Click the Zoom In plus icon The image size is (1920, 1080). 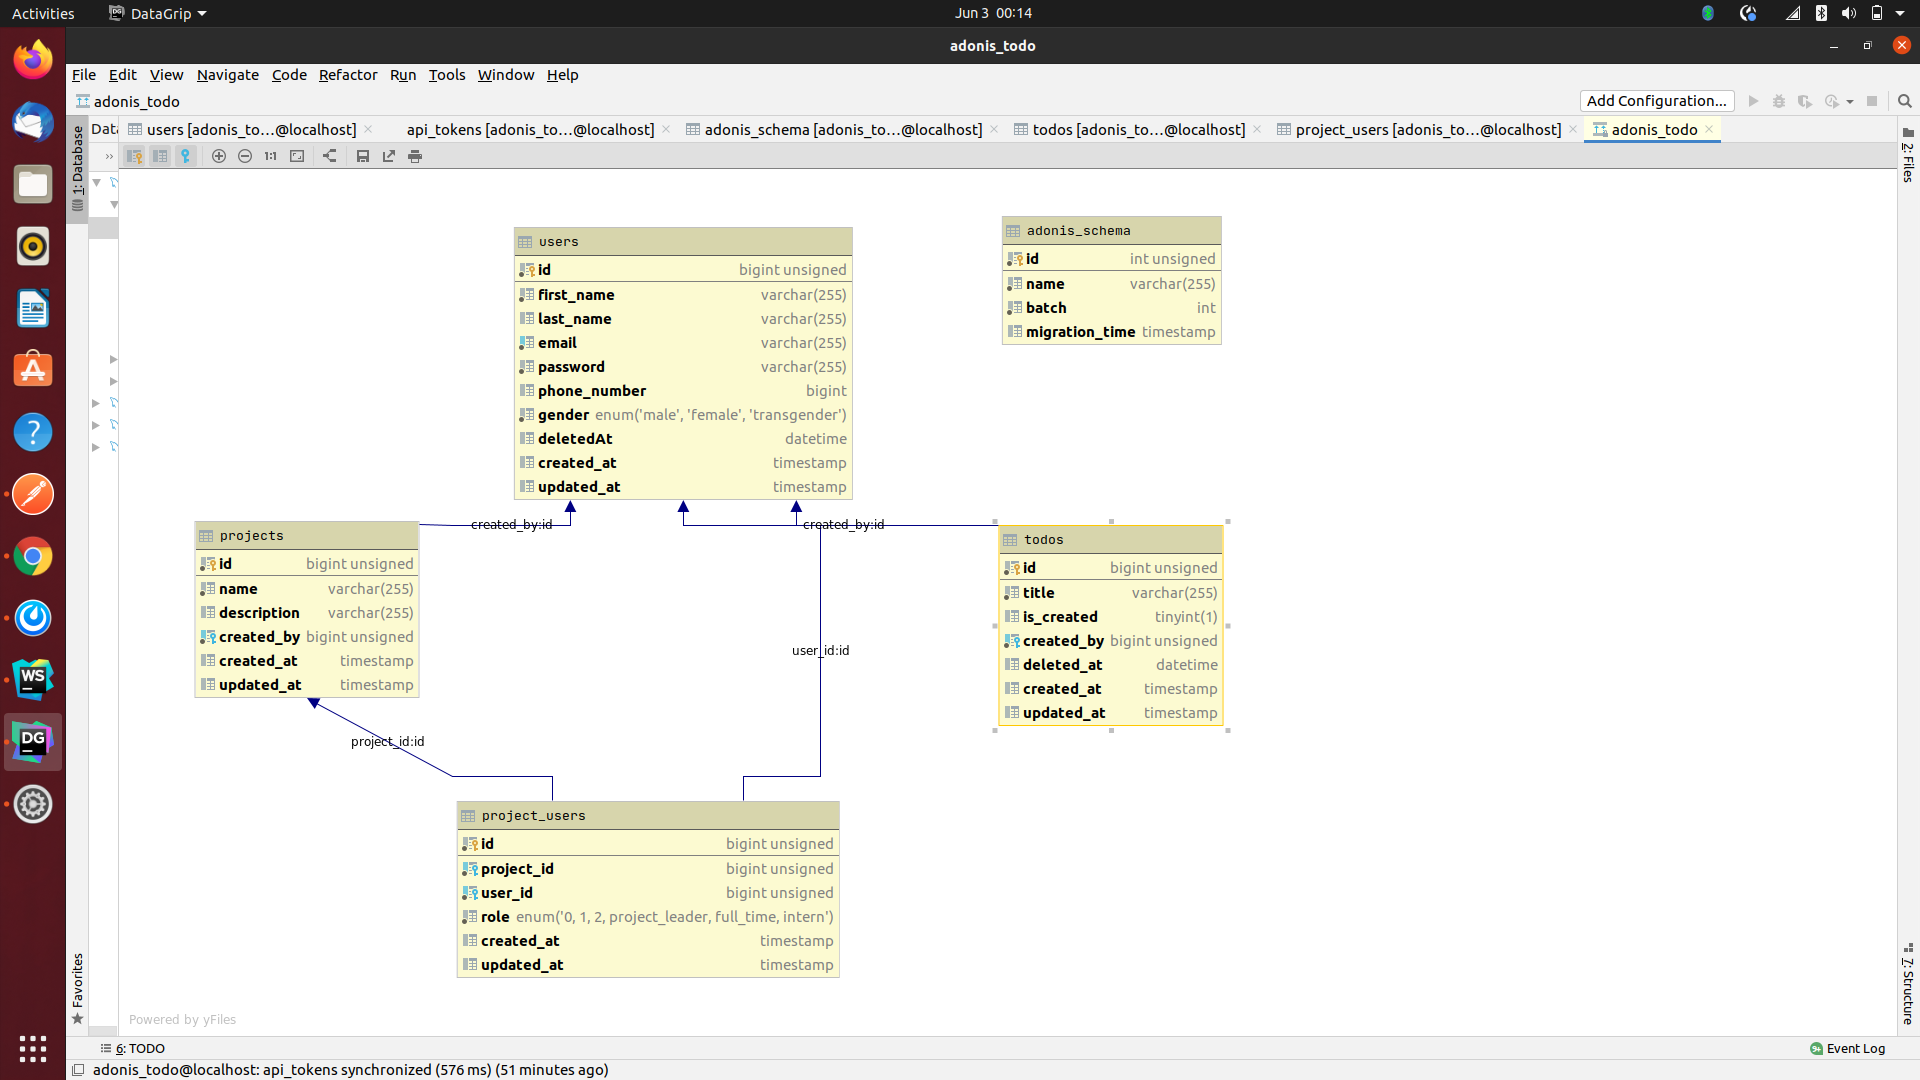(219, 156)
